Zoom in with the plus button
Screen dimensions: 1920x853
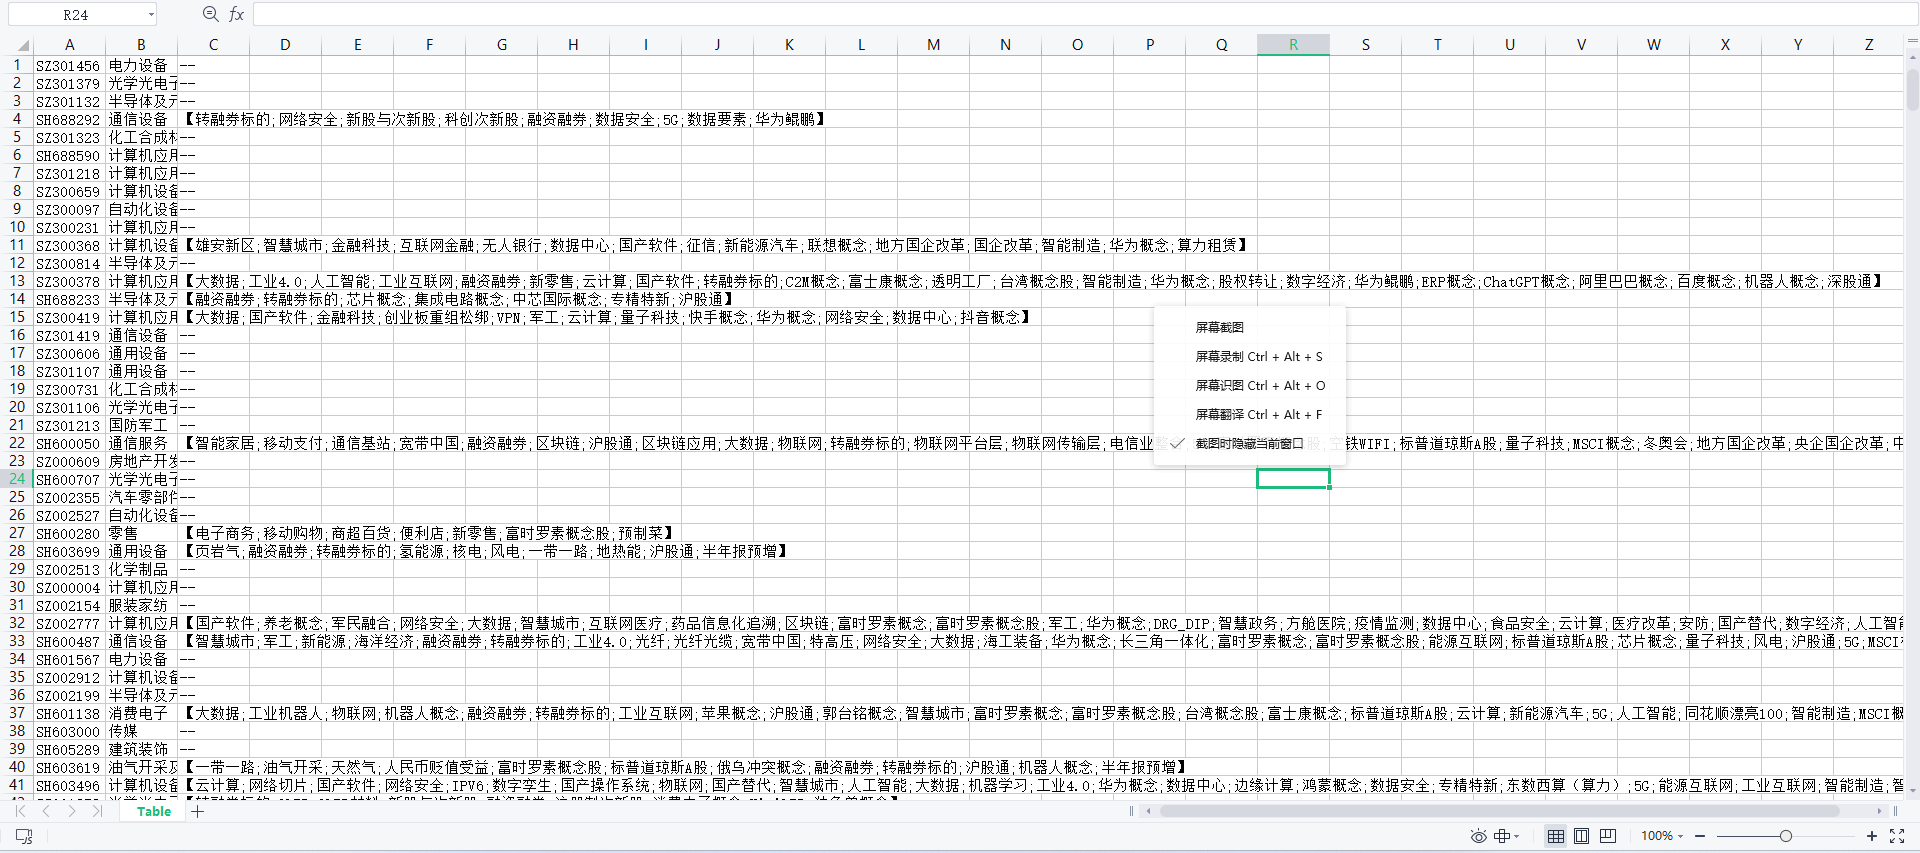pos(1872,836)
